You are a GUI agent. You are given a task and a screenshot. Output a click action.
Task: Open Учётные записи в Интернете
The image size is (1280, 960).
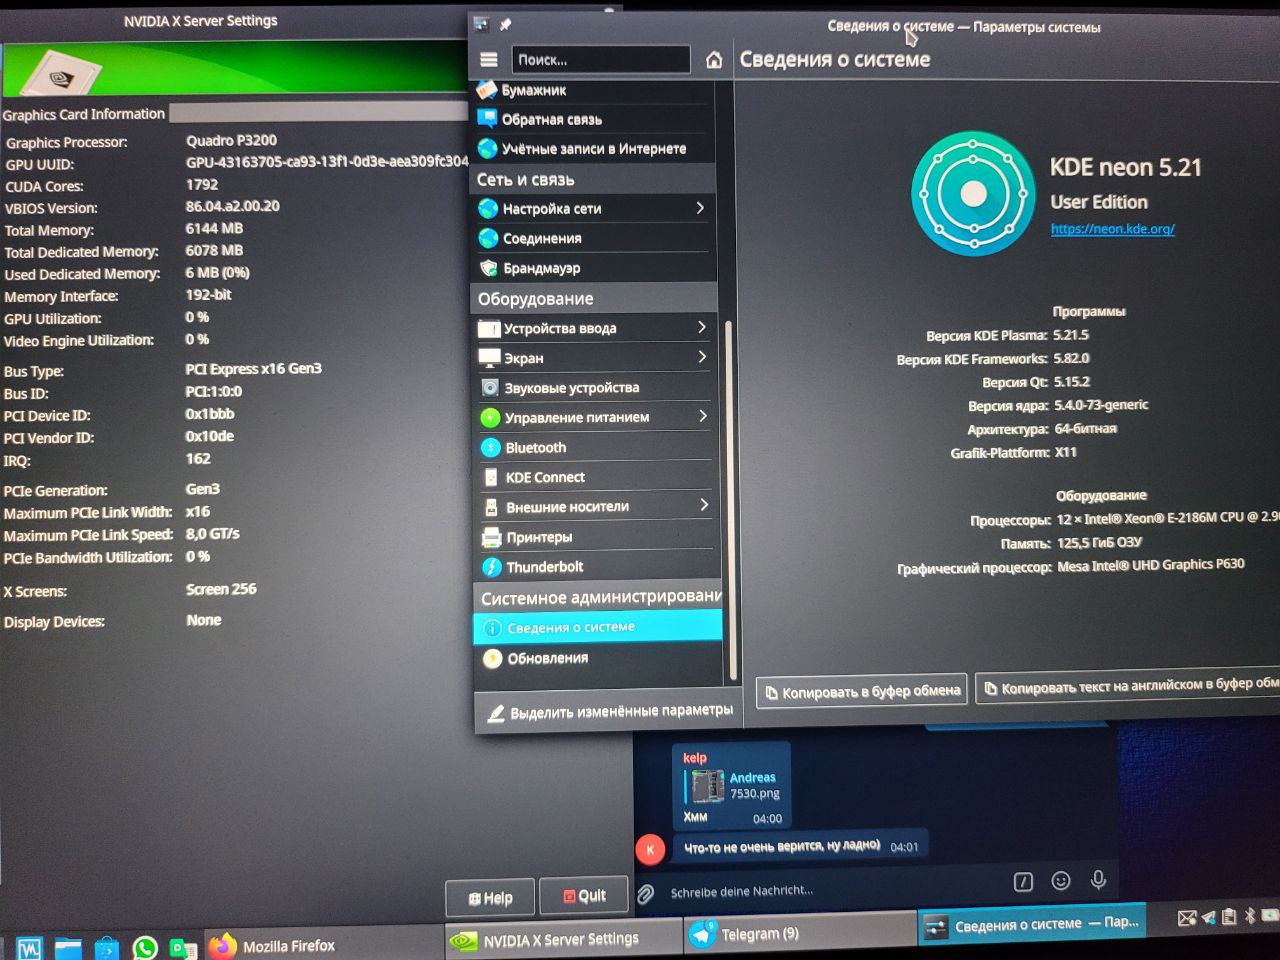point(594,148)
